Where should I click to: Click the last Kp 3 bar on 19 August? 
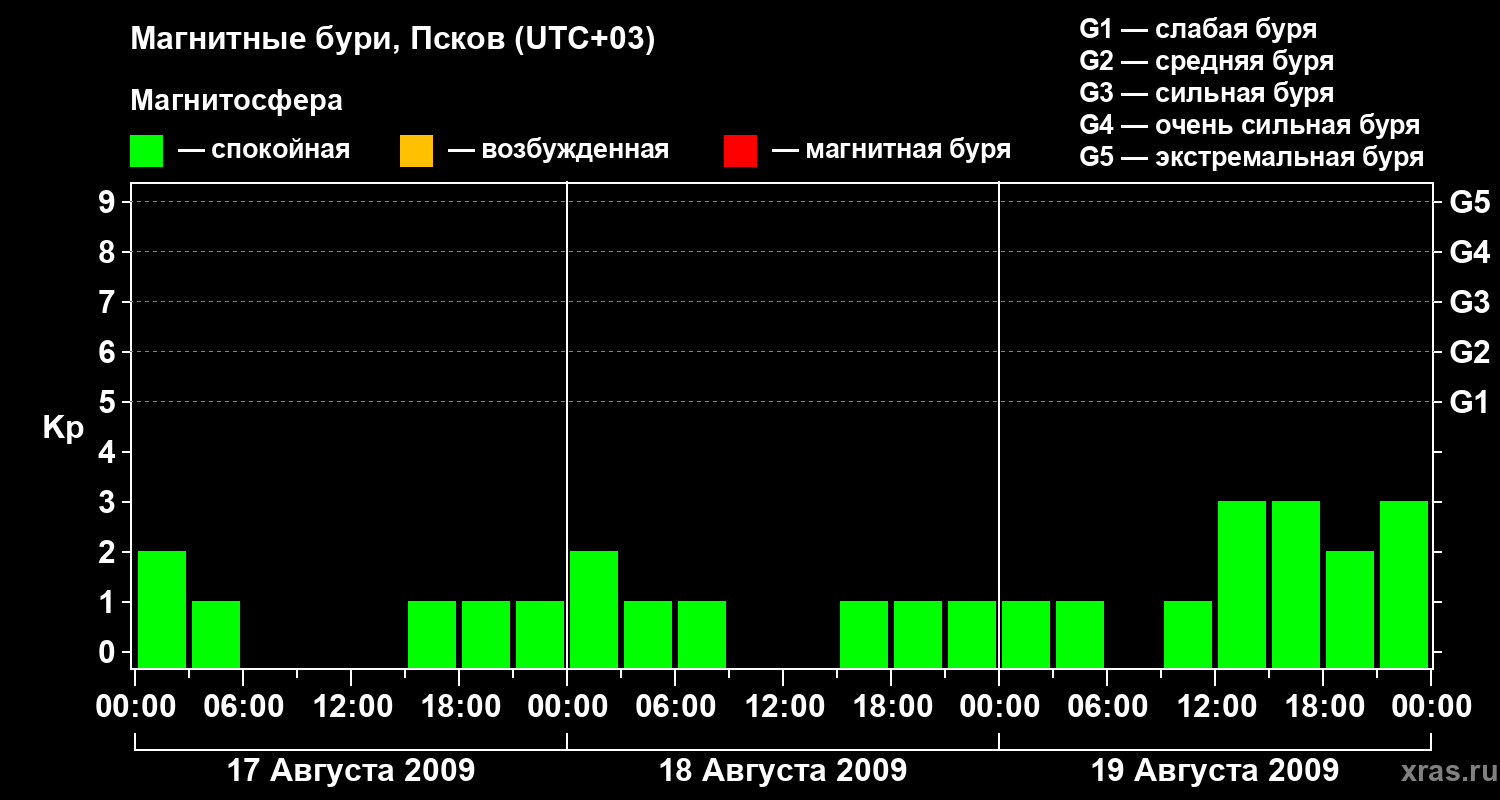click(1404, 584)
